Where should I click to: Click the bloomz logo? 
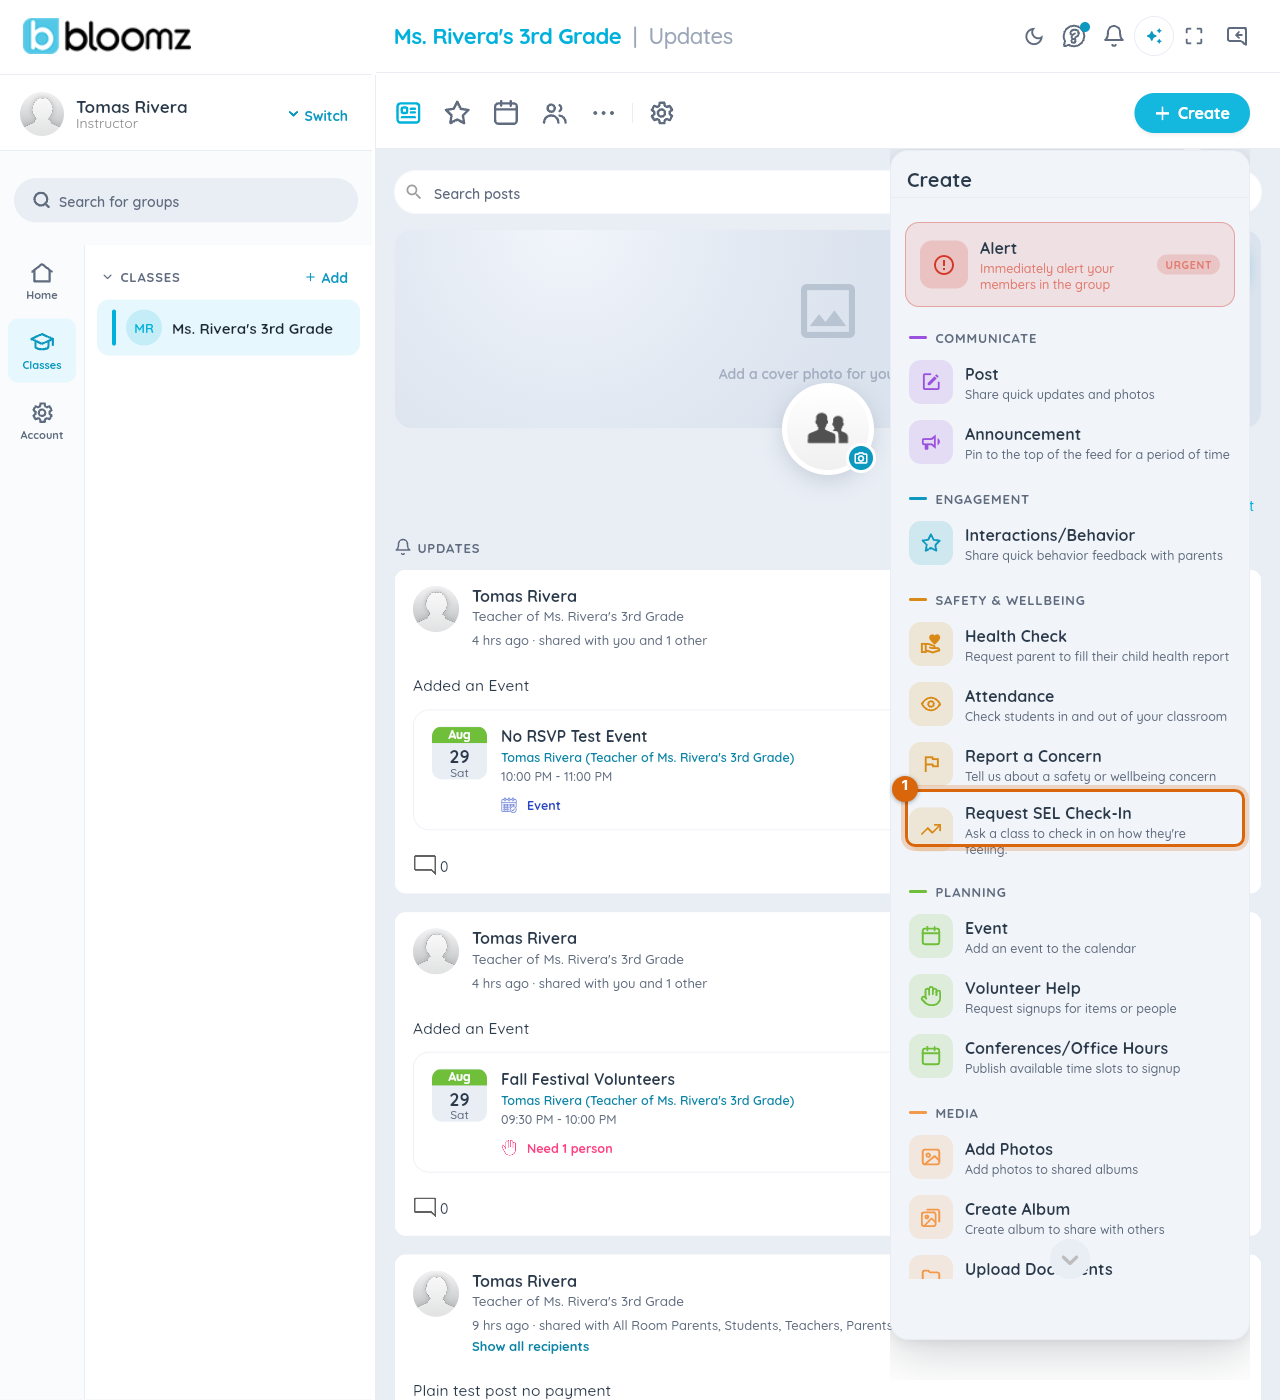point(107,36)
